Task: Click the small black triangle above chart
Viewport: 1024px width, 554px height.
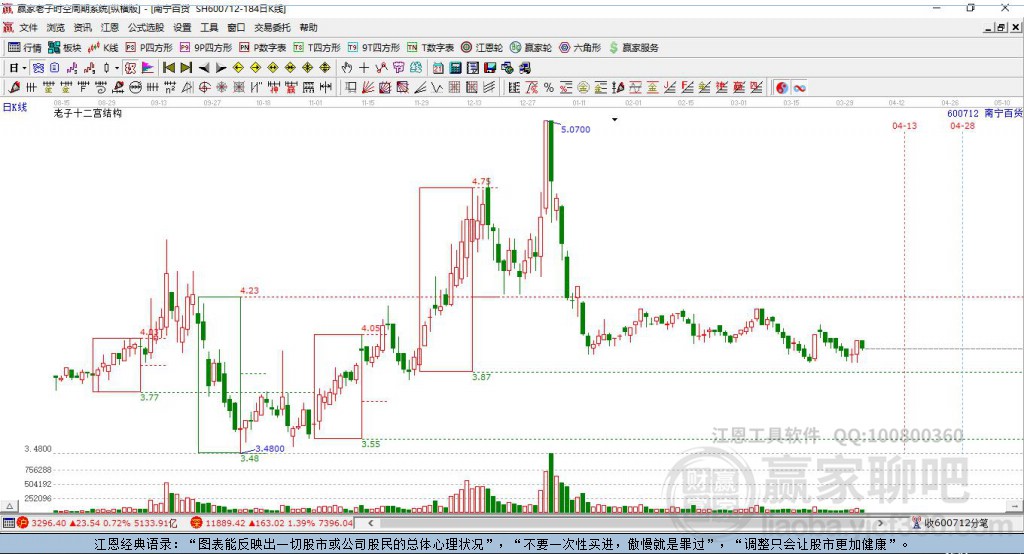Action: (615, 120)
